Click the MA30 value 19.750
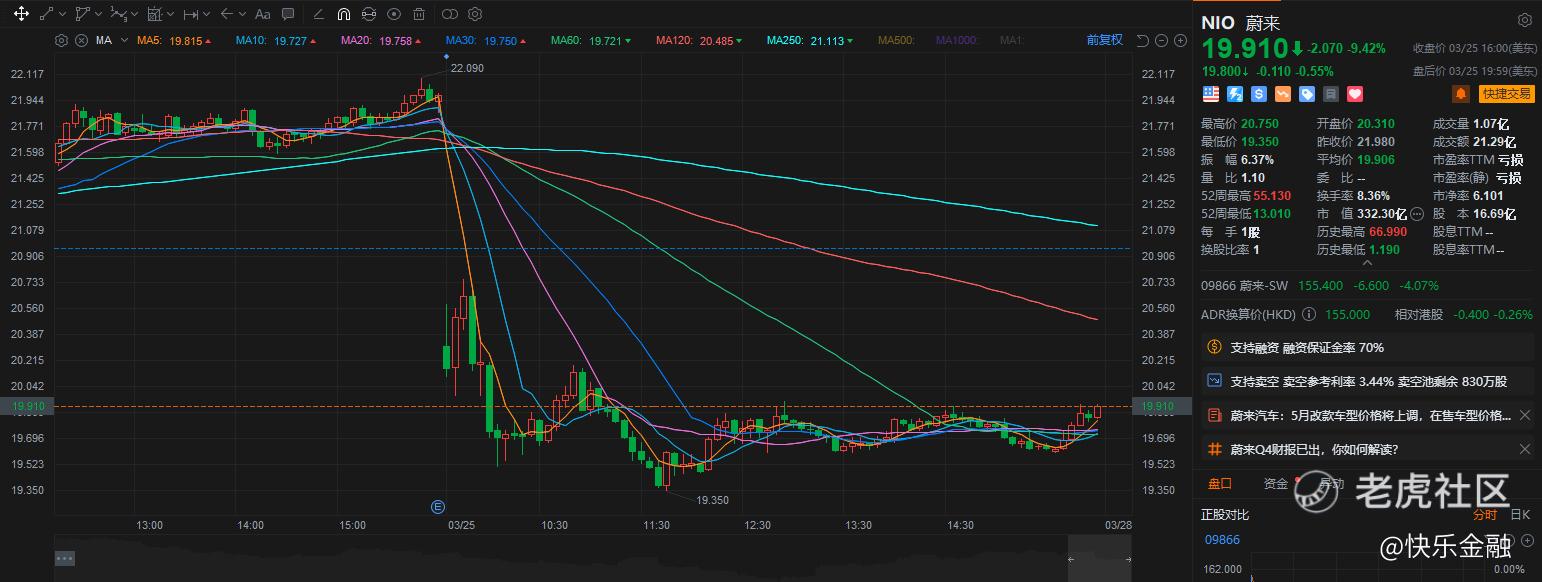 [500, 40]
